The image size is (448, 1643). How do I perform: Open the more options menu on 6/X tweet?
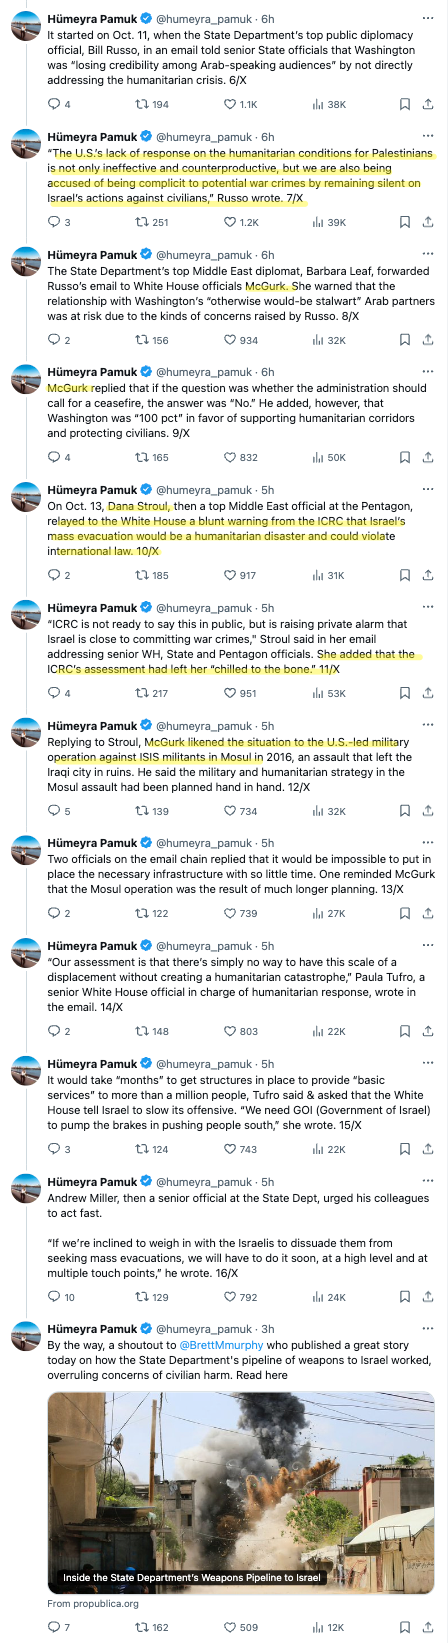(x=428, y=18)
